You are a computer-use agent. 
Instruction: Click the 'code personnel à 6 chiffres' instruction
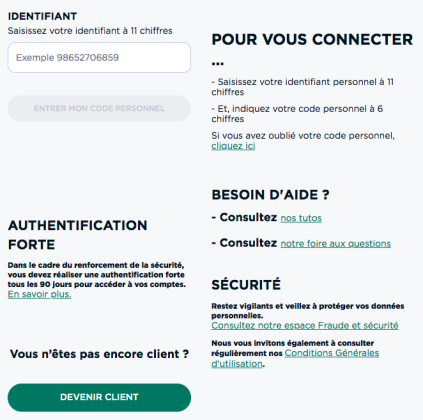[297, 114]
